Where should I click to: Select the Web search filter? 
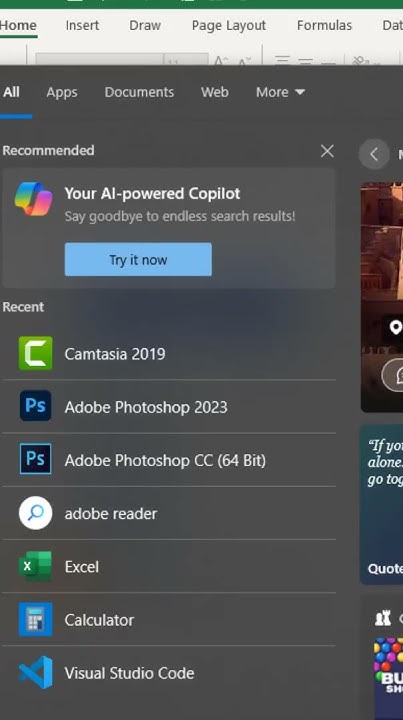pyautogui.click(x=214, y=92)
